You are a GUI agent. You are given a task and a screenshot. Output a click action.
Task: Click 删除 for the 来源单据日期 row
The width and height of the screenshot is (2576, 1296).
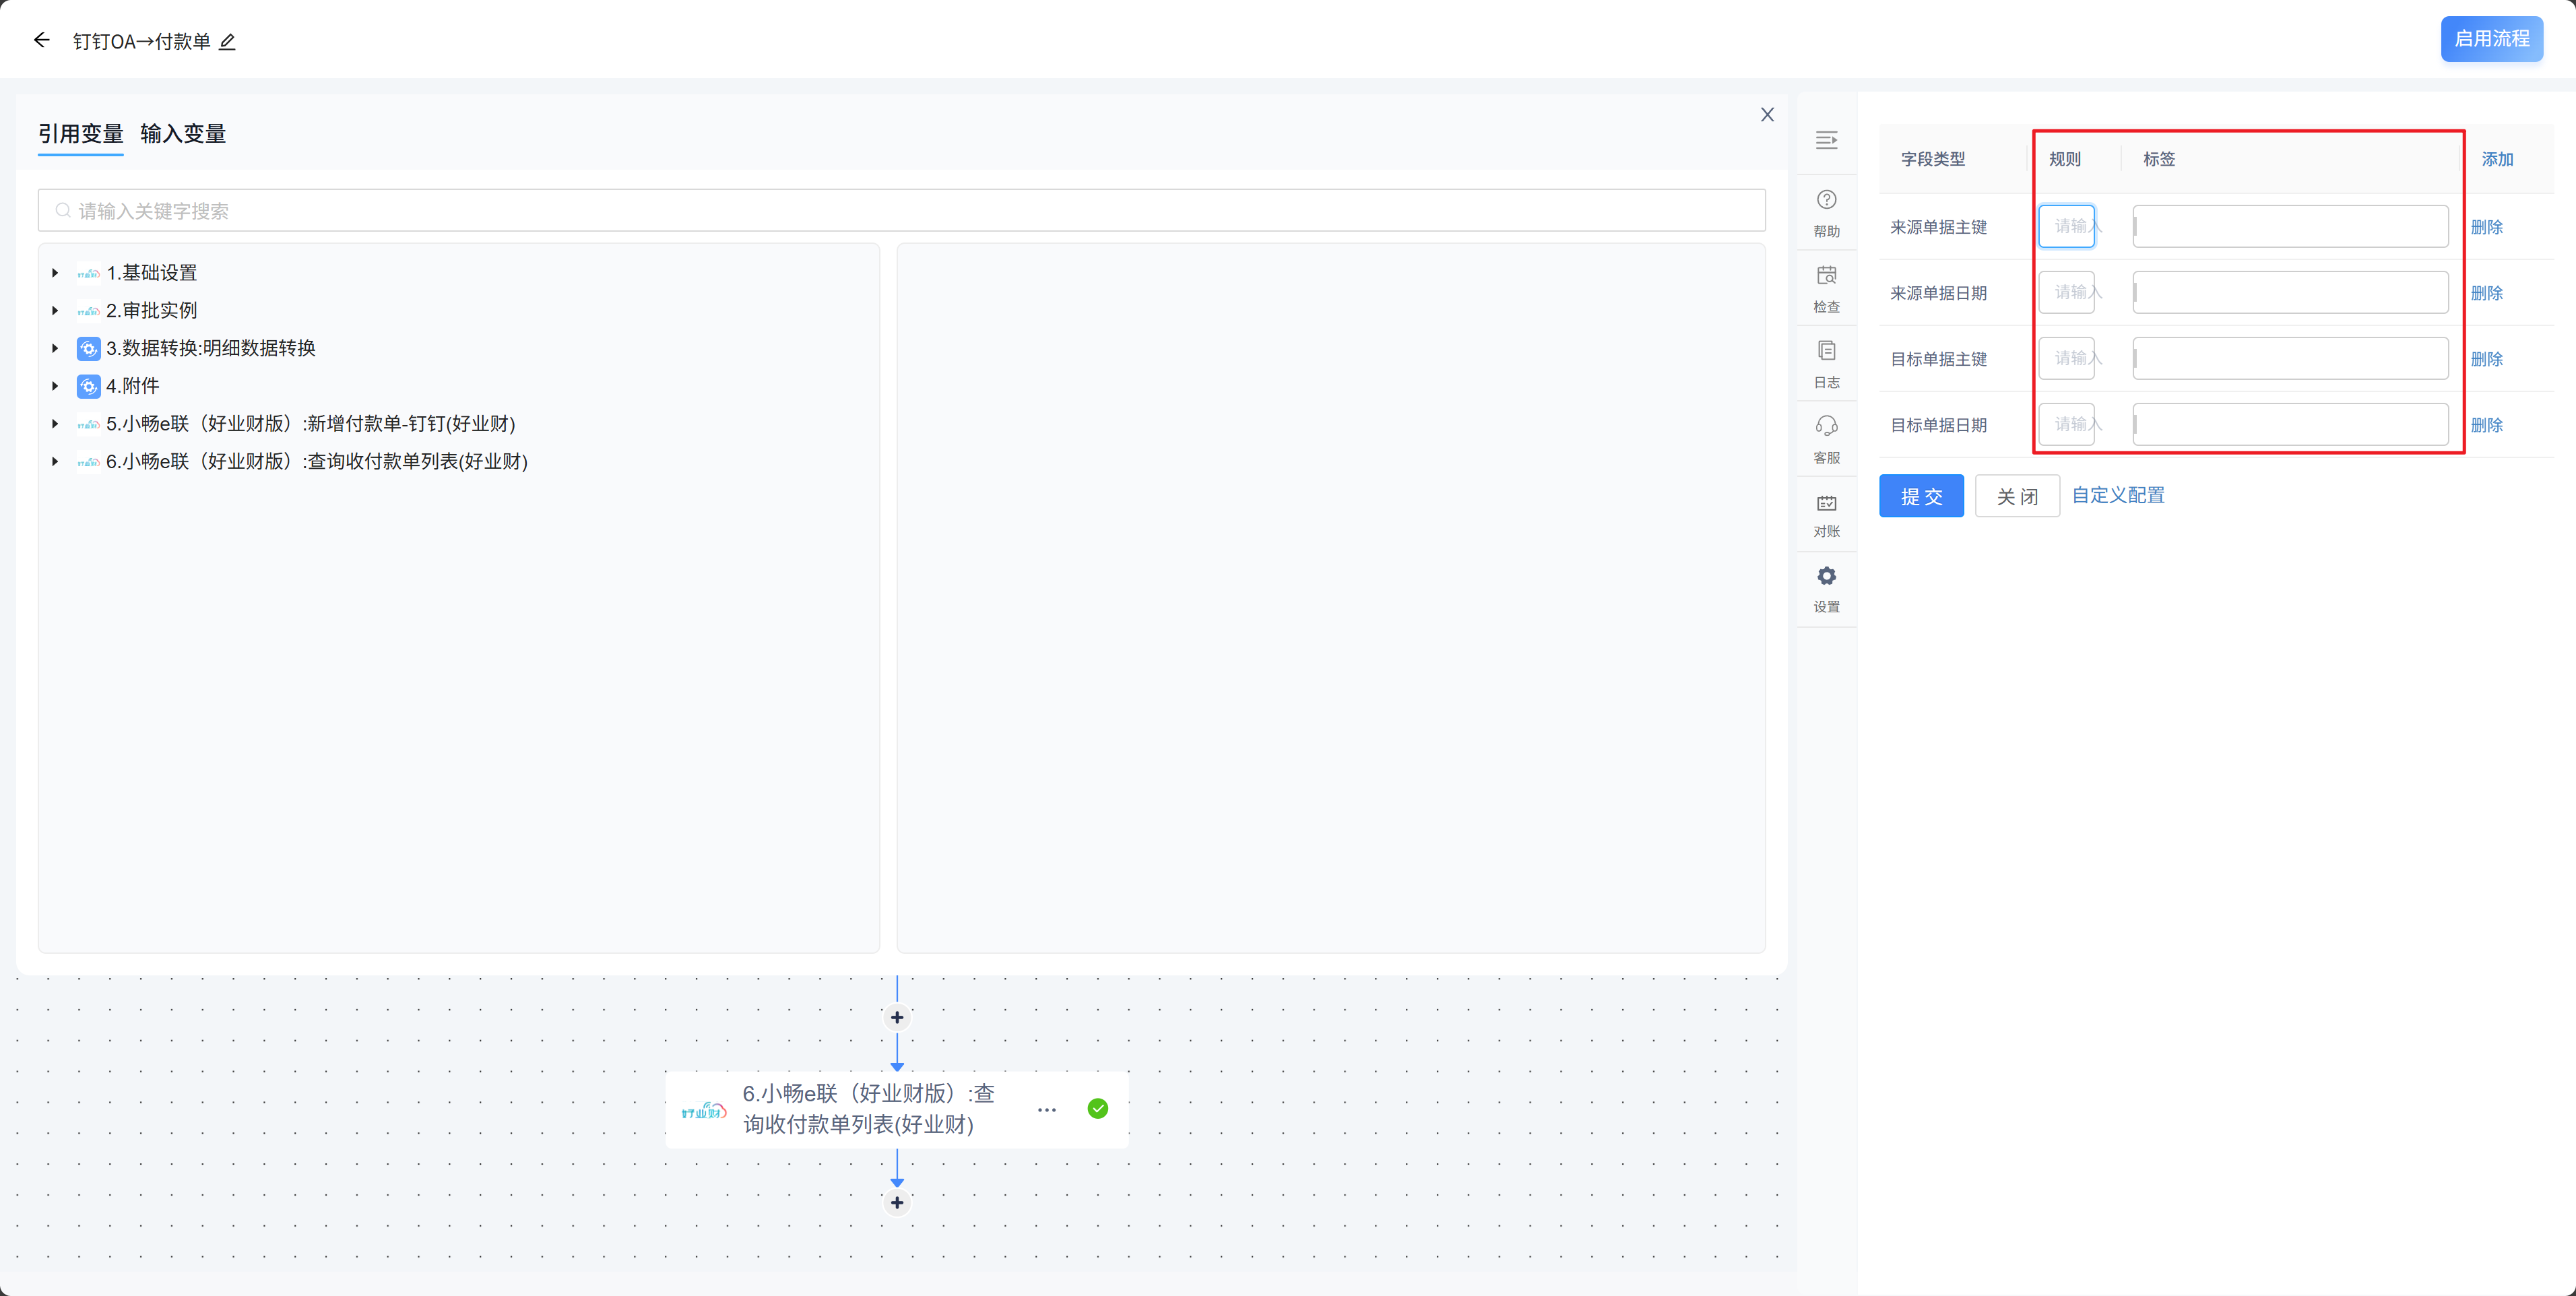point(2486,293)
